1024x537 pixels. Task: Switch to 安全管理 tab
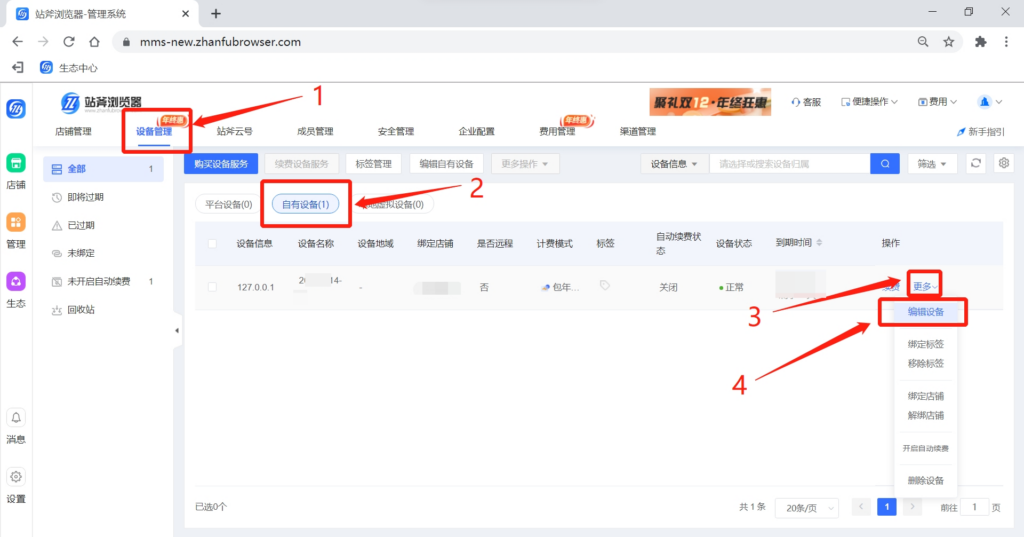[396, 131]
